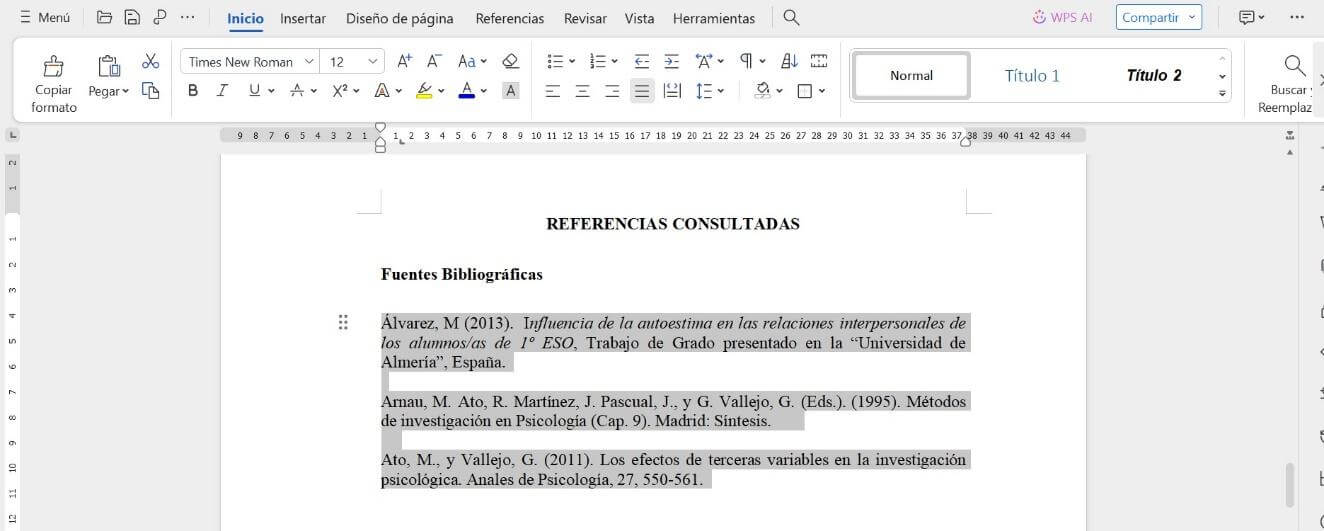1324x531 pixels.
Task: Click the paragraph shading paint bucket
Action: (763, 91)
